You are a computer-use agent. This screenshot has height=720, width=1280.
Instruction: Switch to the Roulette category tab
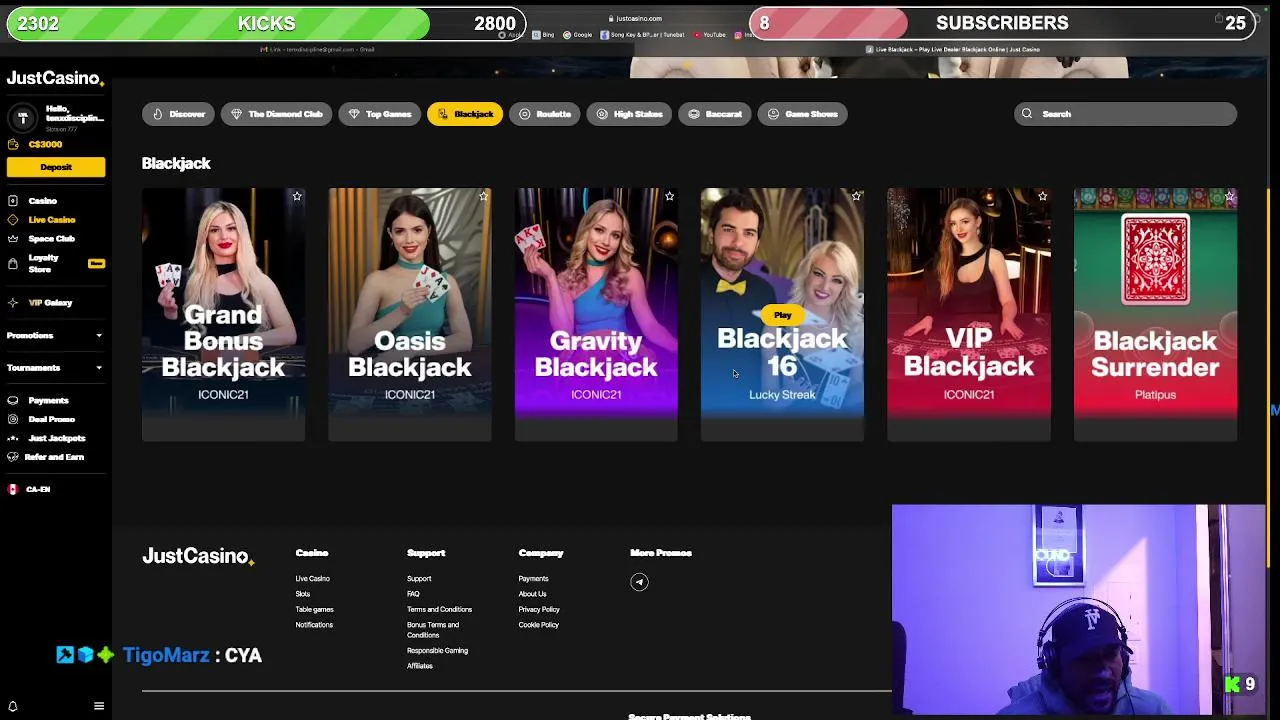544,114
